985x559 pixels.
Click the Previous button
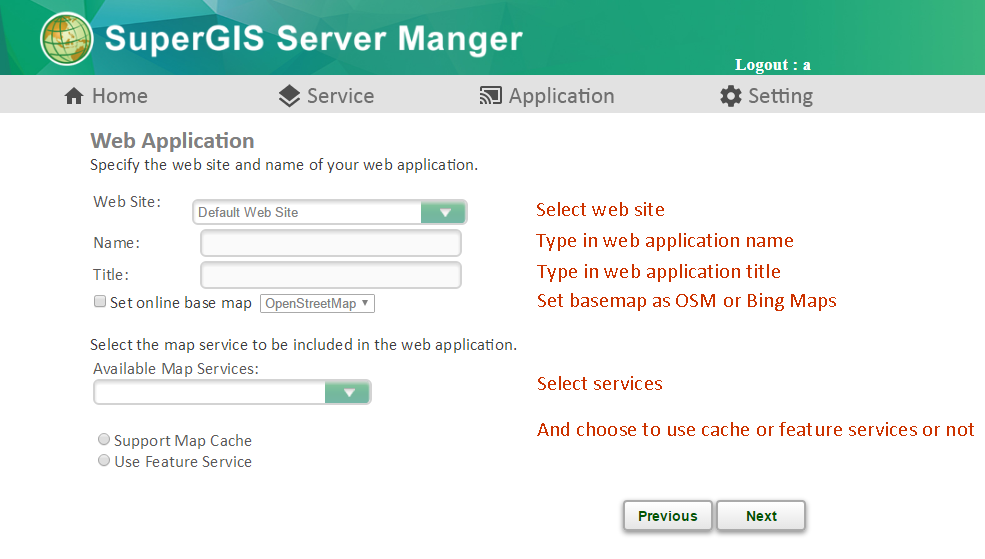click(668, 516)
